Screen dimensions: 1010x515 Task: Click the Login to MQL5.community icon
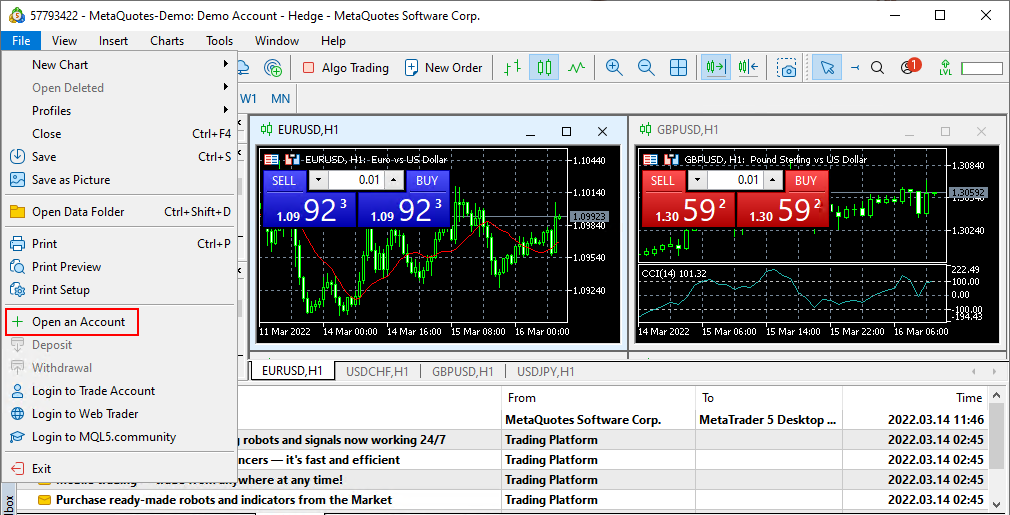18,437
